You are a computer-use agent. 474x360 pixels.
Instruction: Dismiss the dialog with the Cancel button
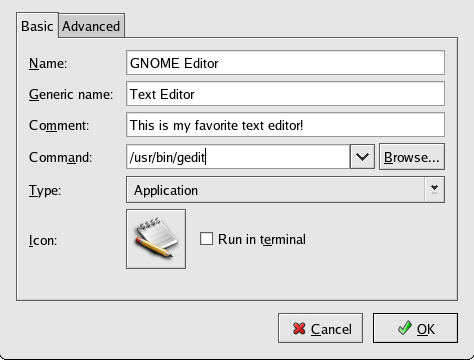320,328
